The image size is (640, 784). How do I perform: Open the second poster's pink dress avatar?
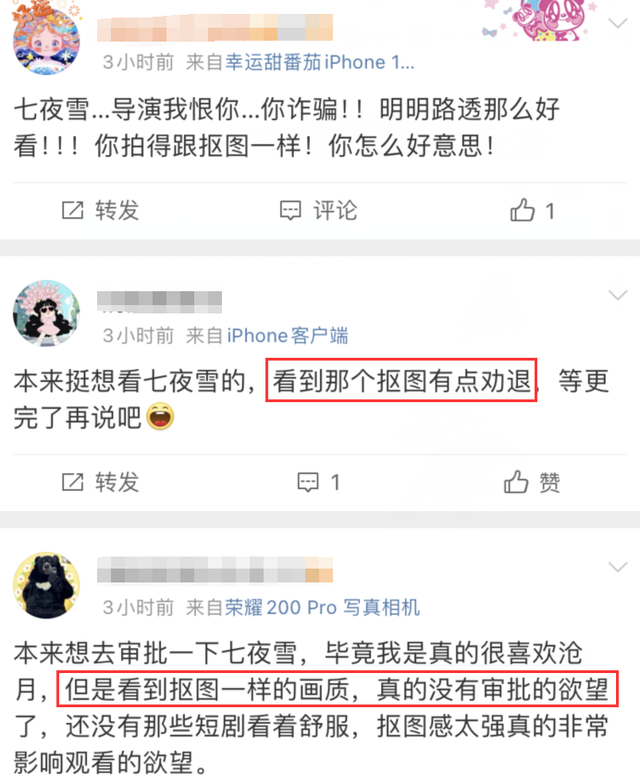click(x=46, y=314)
